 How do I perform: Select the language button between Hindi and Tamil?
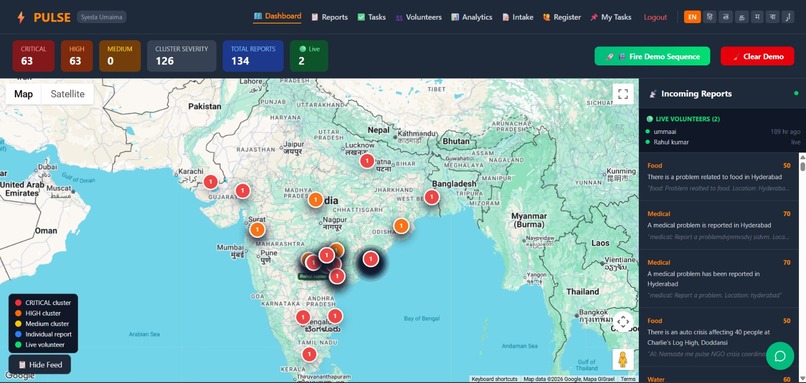pos(725,17)
